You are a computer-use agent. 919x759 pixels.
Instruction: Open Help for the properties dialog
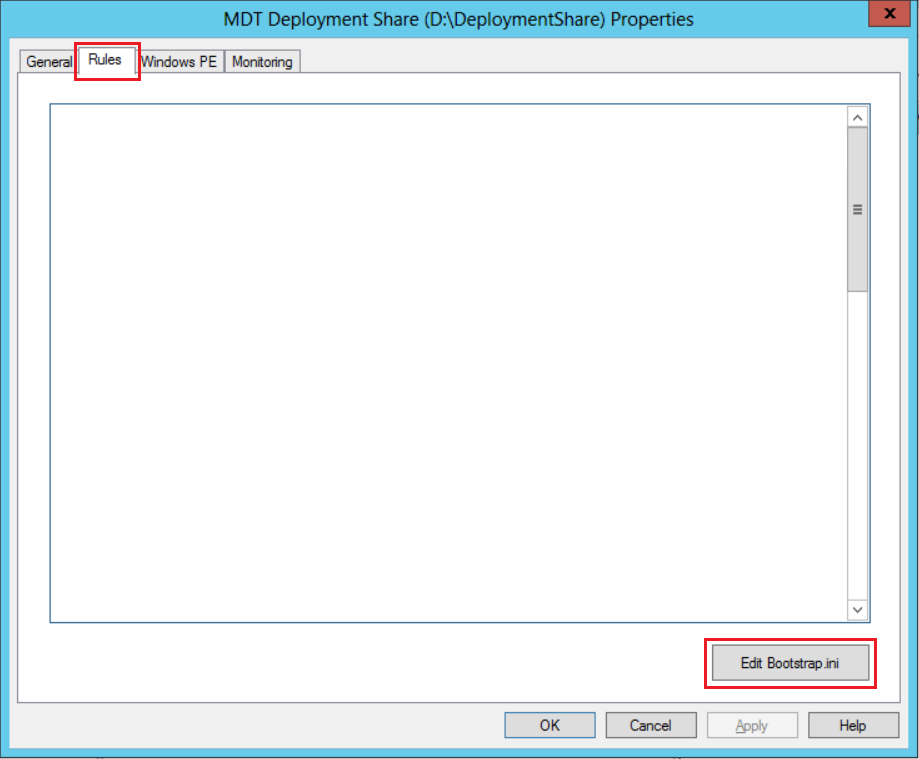tap(852, 725)
